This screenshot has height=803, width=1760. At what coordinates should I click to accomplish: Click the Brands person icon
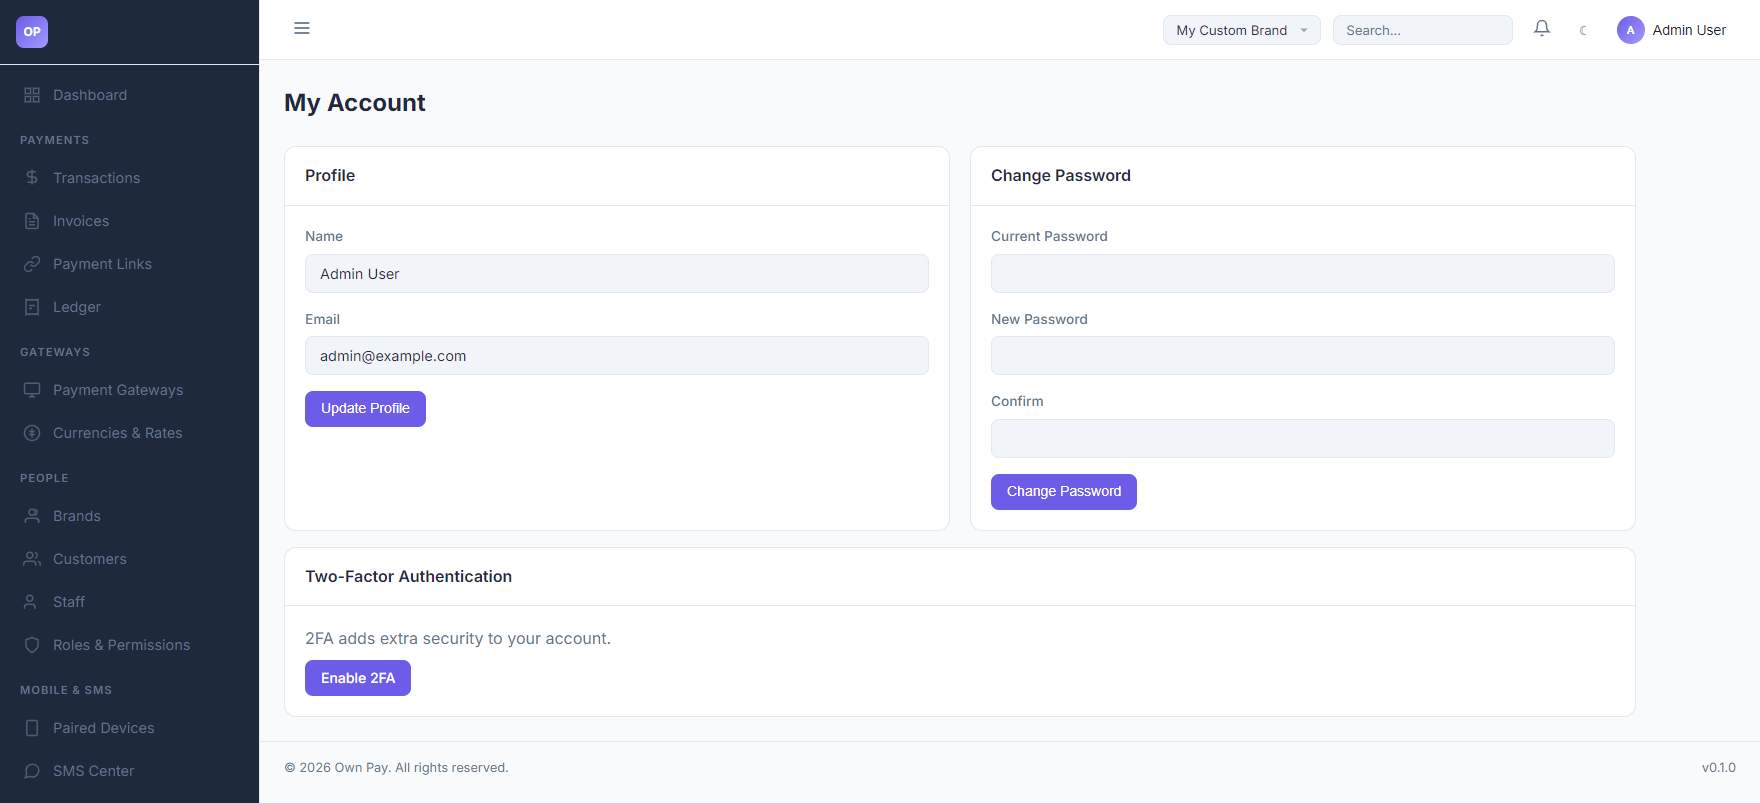[x=32, y=516]
